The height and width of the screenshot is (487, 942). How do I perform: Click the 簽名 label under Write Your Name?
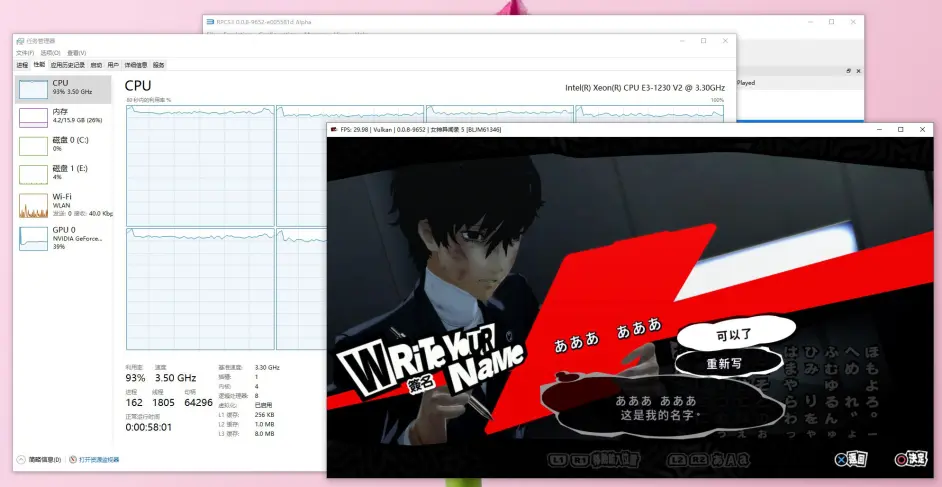(420, 385)
